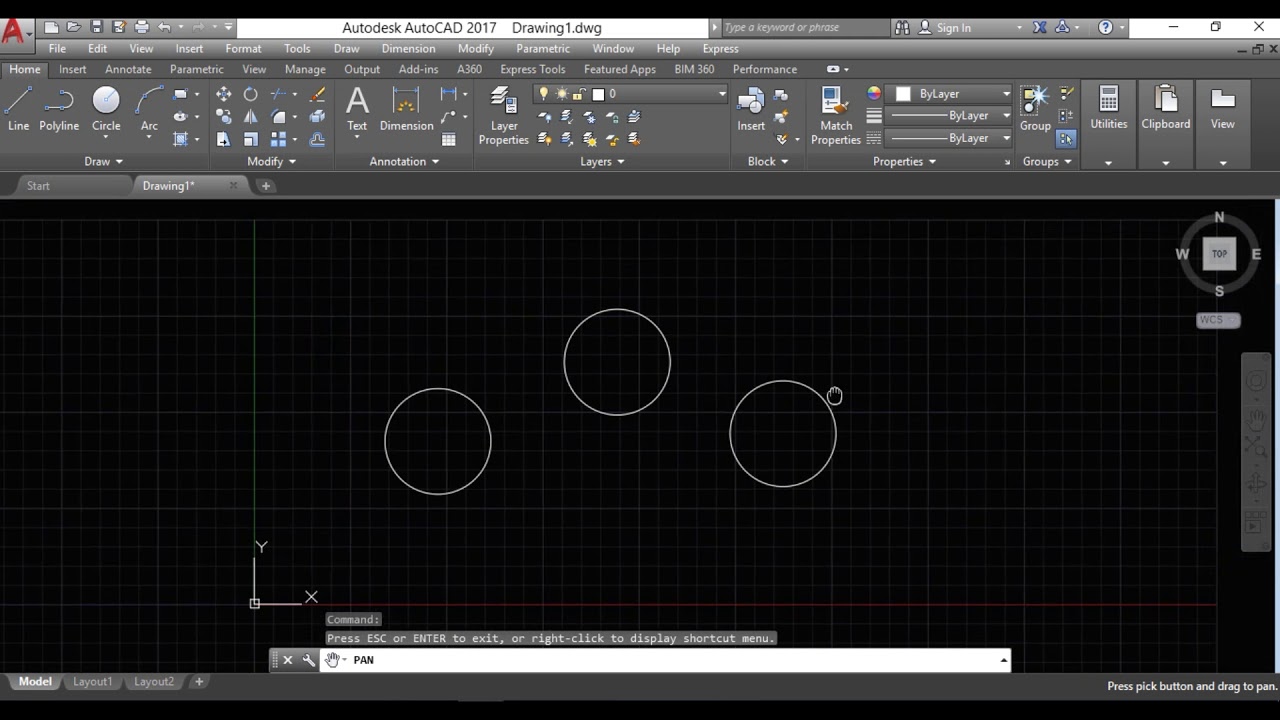Switch to the Annotate ribbon tab
Image resolution: width=1280 pixels, height=720 pixels.
tap(128, 69)
